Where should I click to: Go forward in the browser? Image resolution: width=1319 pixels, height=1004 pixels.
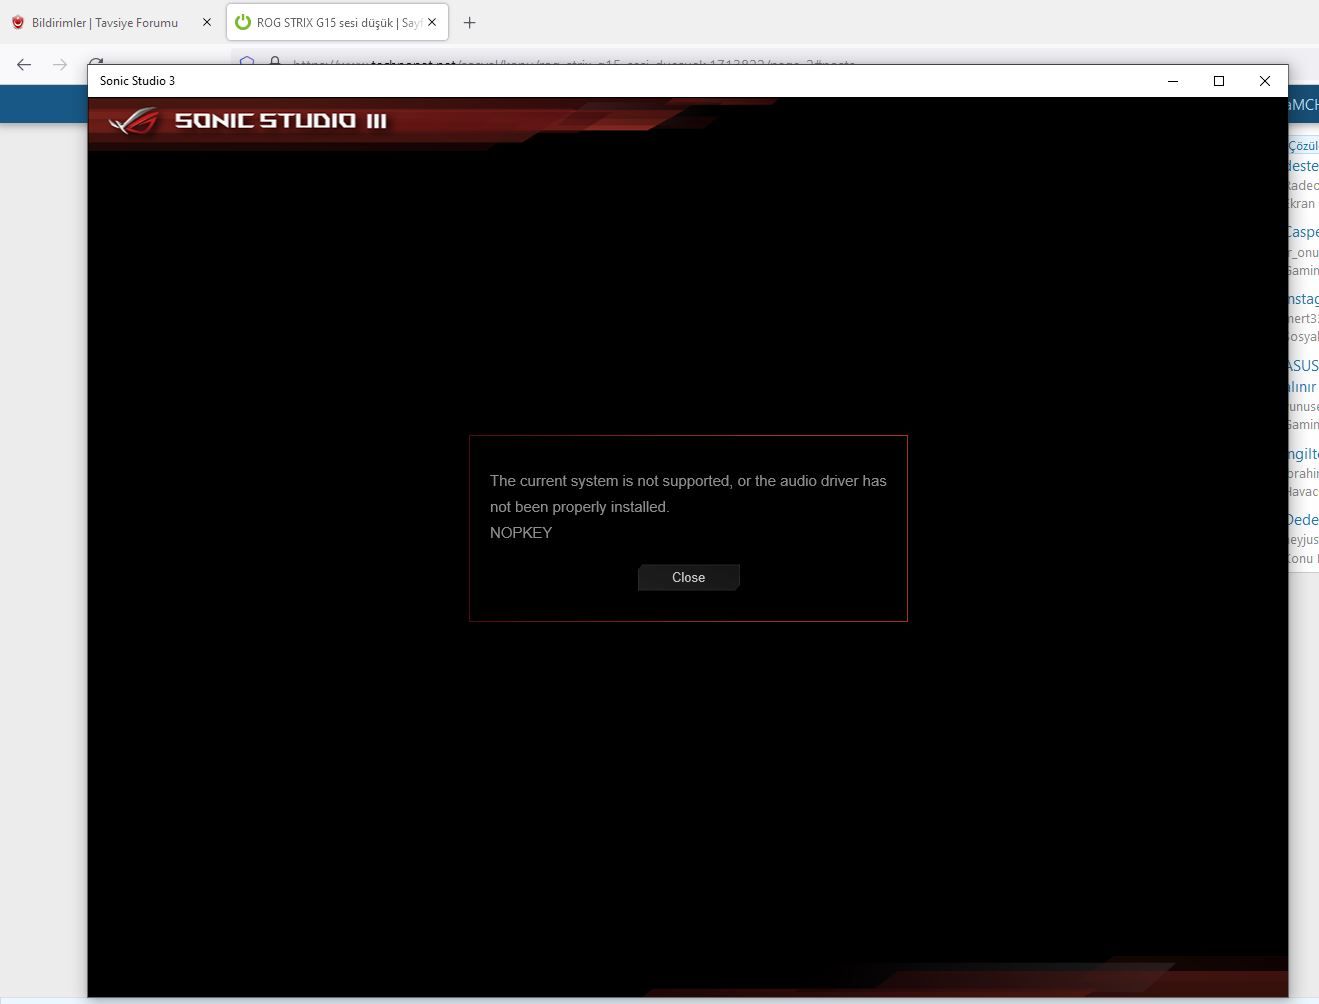(x=60, y=65)
